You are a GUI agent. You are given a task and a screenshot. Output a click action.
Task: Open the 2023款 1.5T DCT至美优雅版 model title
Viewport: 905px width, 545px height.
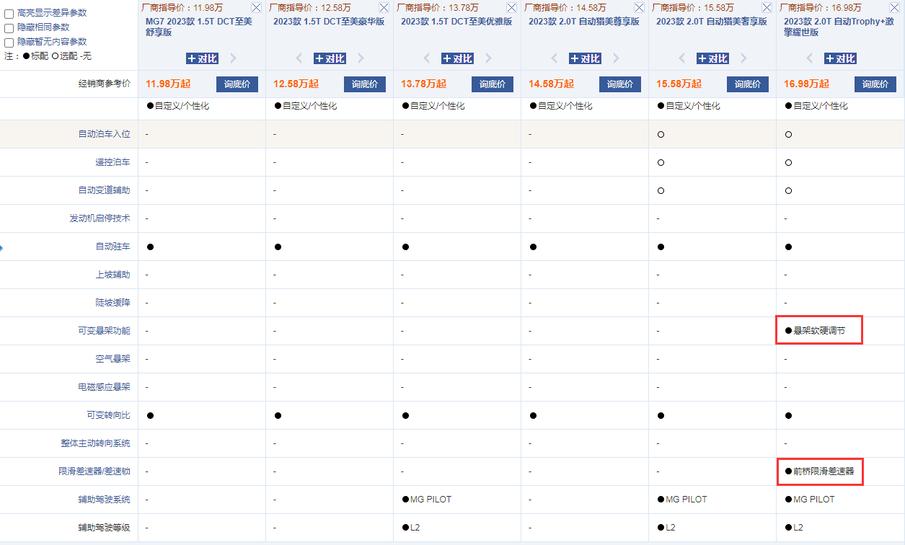[x=457, y=21]
